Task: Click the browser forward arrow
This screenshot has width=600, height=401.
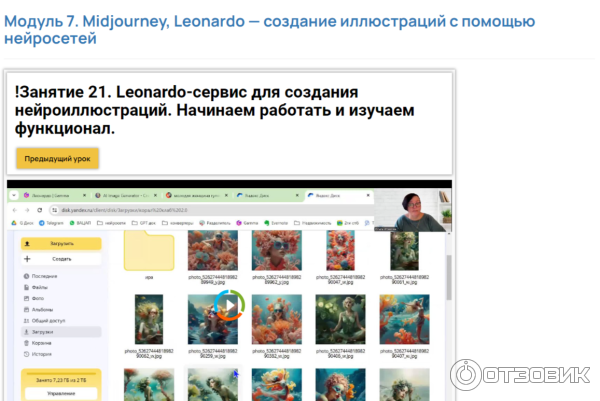Action: 27,210
